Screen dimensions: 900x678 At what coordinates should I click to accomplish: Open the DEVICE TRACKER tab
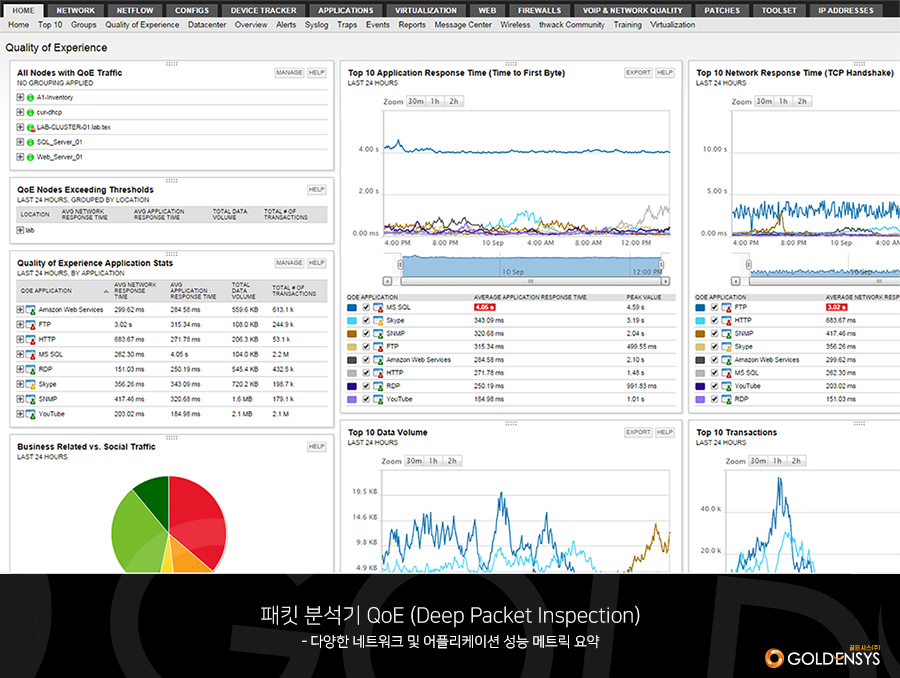[x=263, y=10]
